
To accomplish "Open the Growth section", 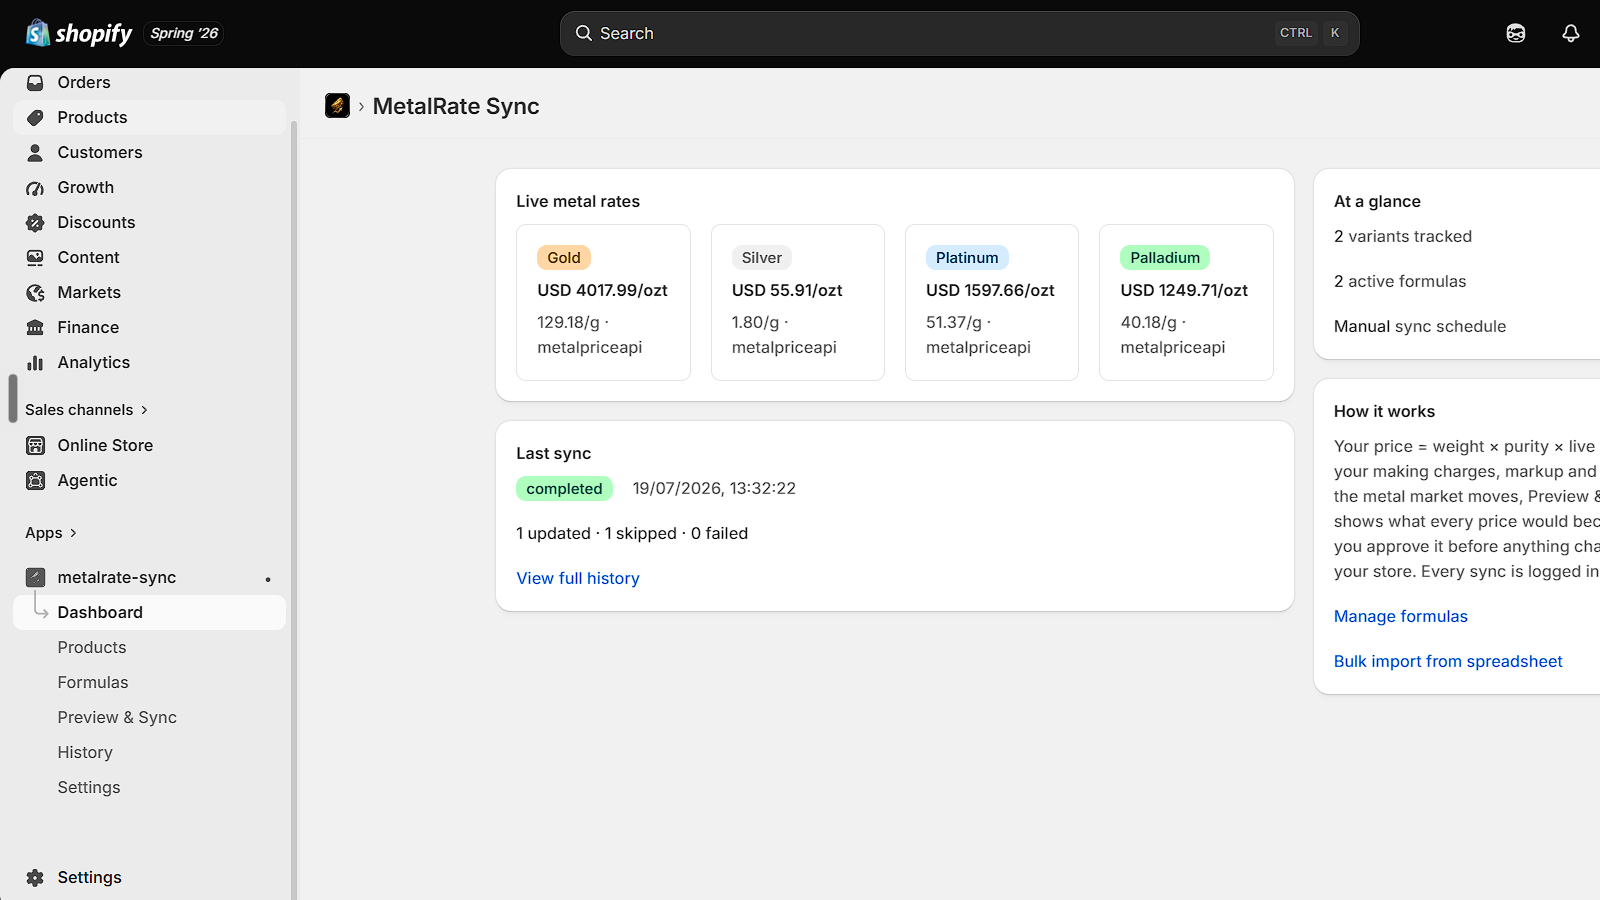I will 149,188.
